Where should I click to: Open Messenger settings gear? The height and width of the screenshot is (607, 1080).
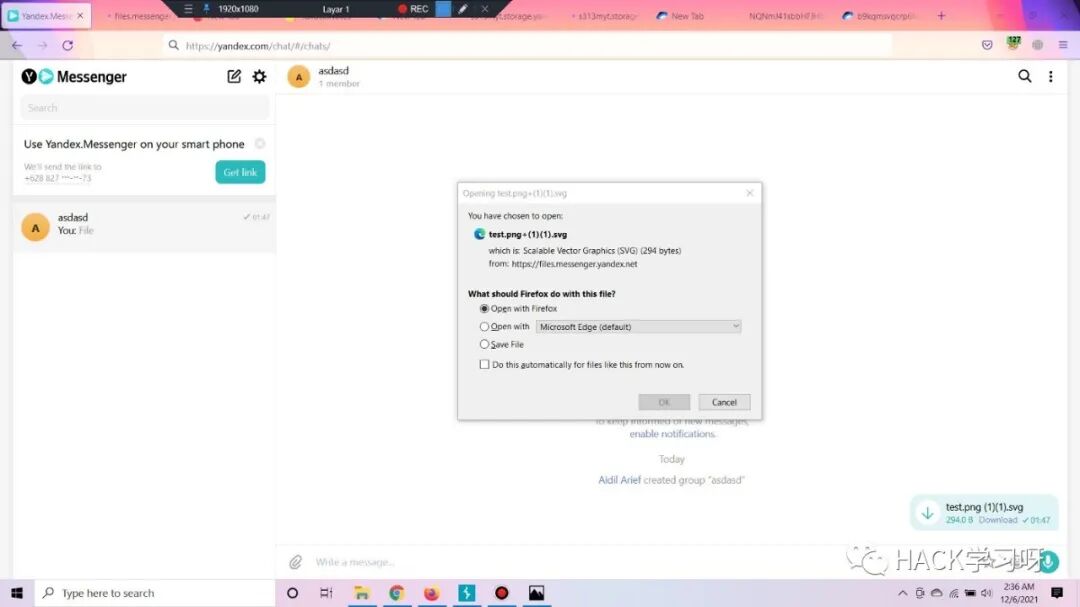tap(259, 76)
